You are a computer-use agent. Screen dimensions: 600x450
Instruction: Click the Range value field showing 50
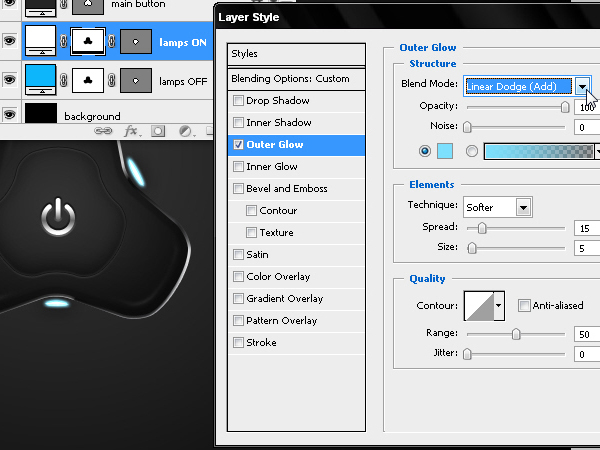pos(587,334)
